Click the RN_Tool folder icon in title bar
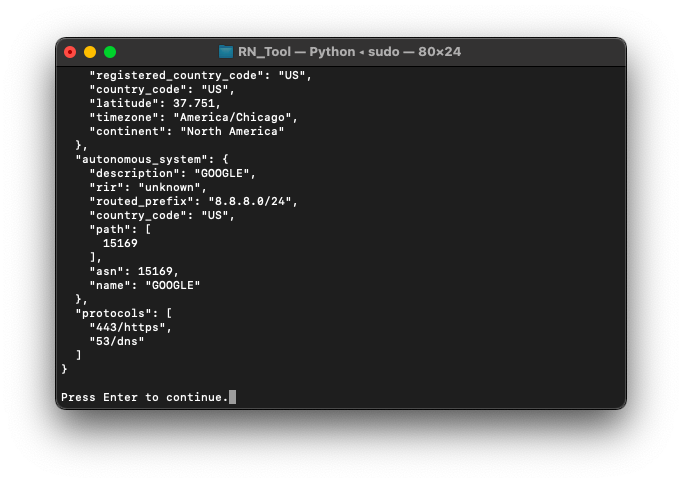This screenshot has width=682, height=483. [226, 52]
